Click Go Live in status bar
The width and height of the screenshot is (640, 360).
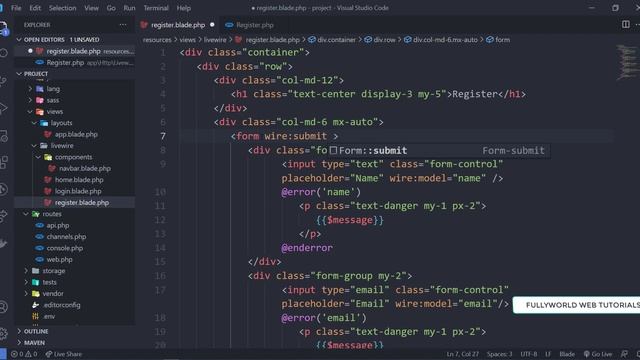pos(598,354)
